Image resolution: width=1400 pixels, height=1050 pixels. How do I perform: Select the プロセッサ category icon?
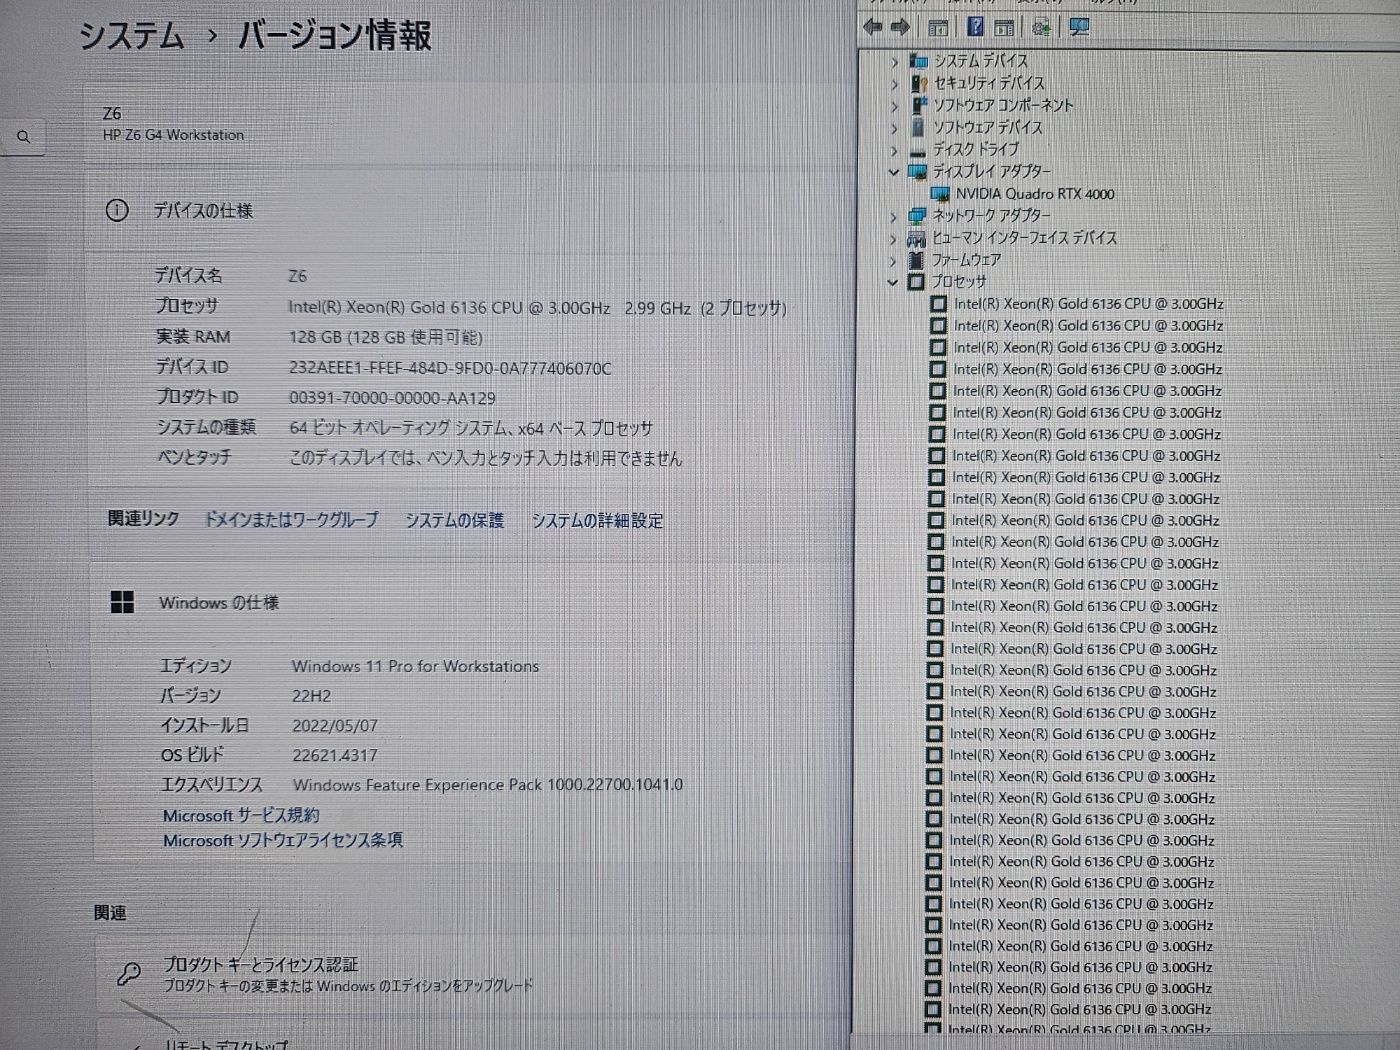915,282
